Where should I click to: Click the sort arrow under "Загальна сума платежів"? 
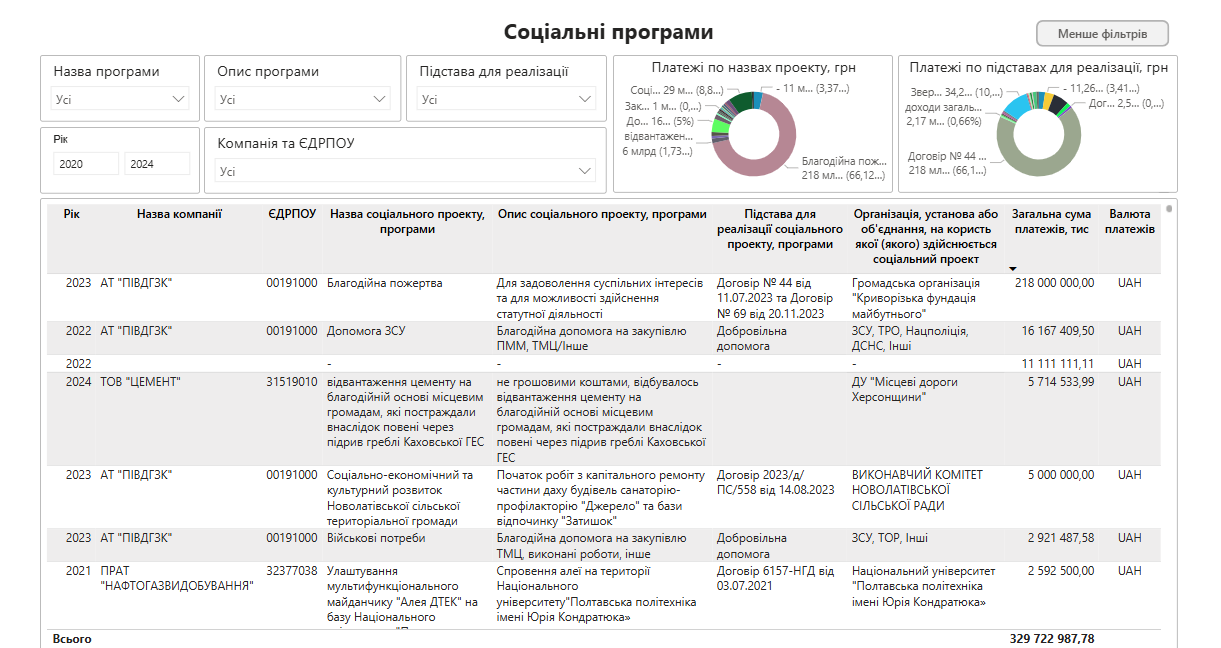click(x=1013, y=269)
